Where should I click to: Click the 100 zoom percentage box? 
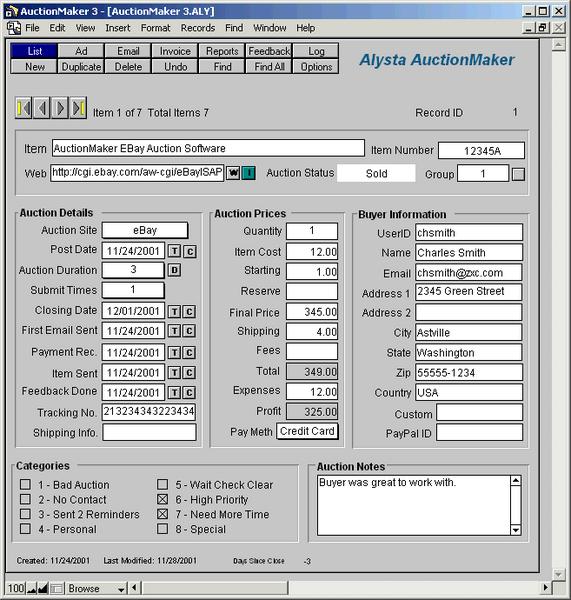coord(16,588)
